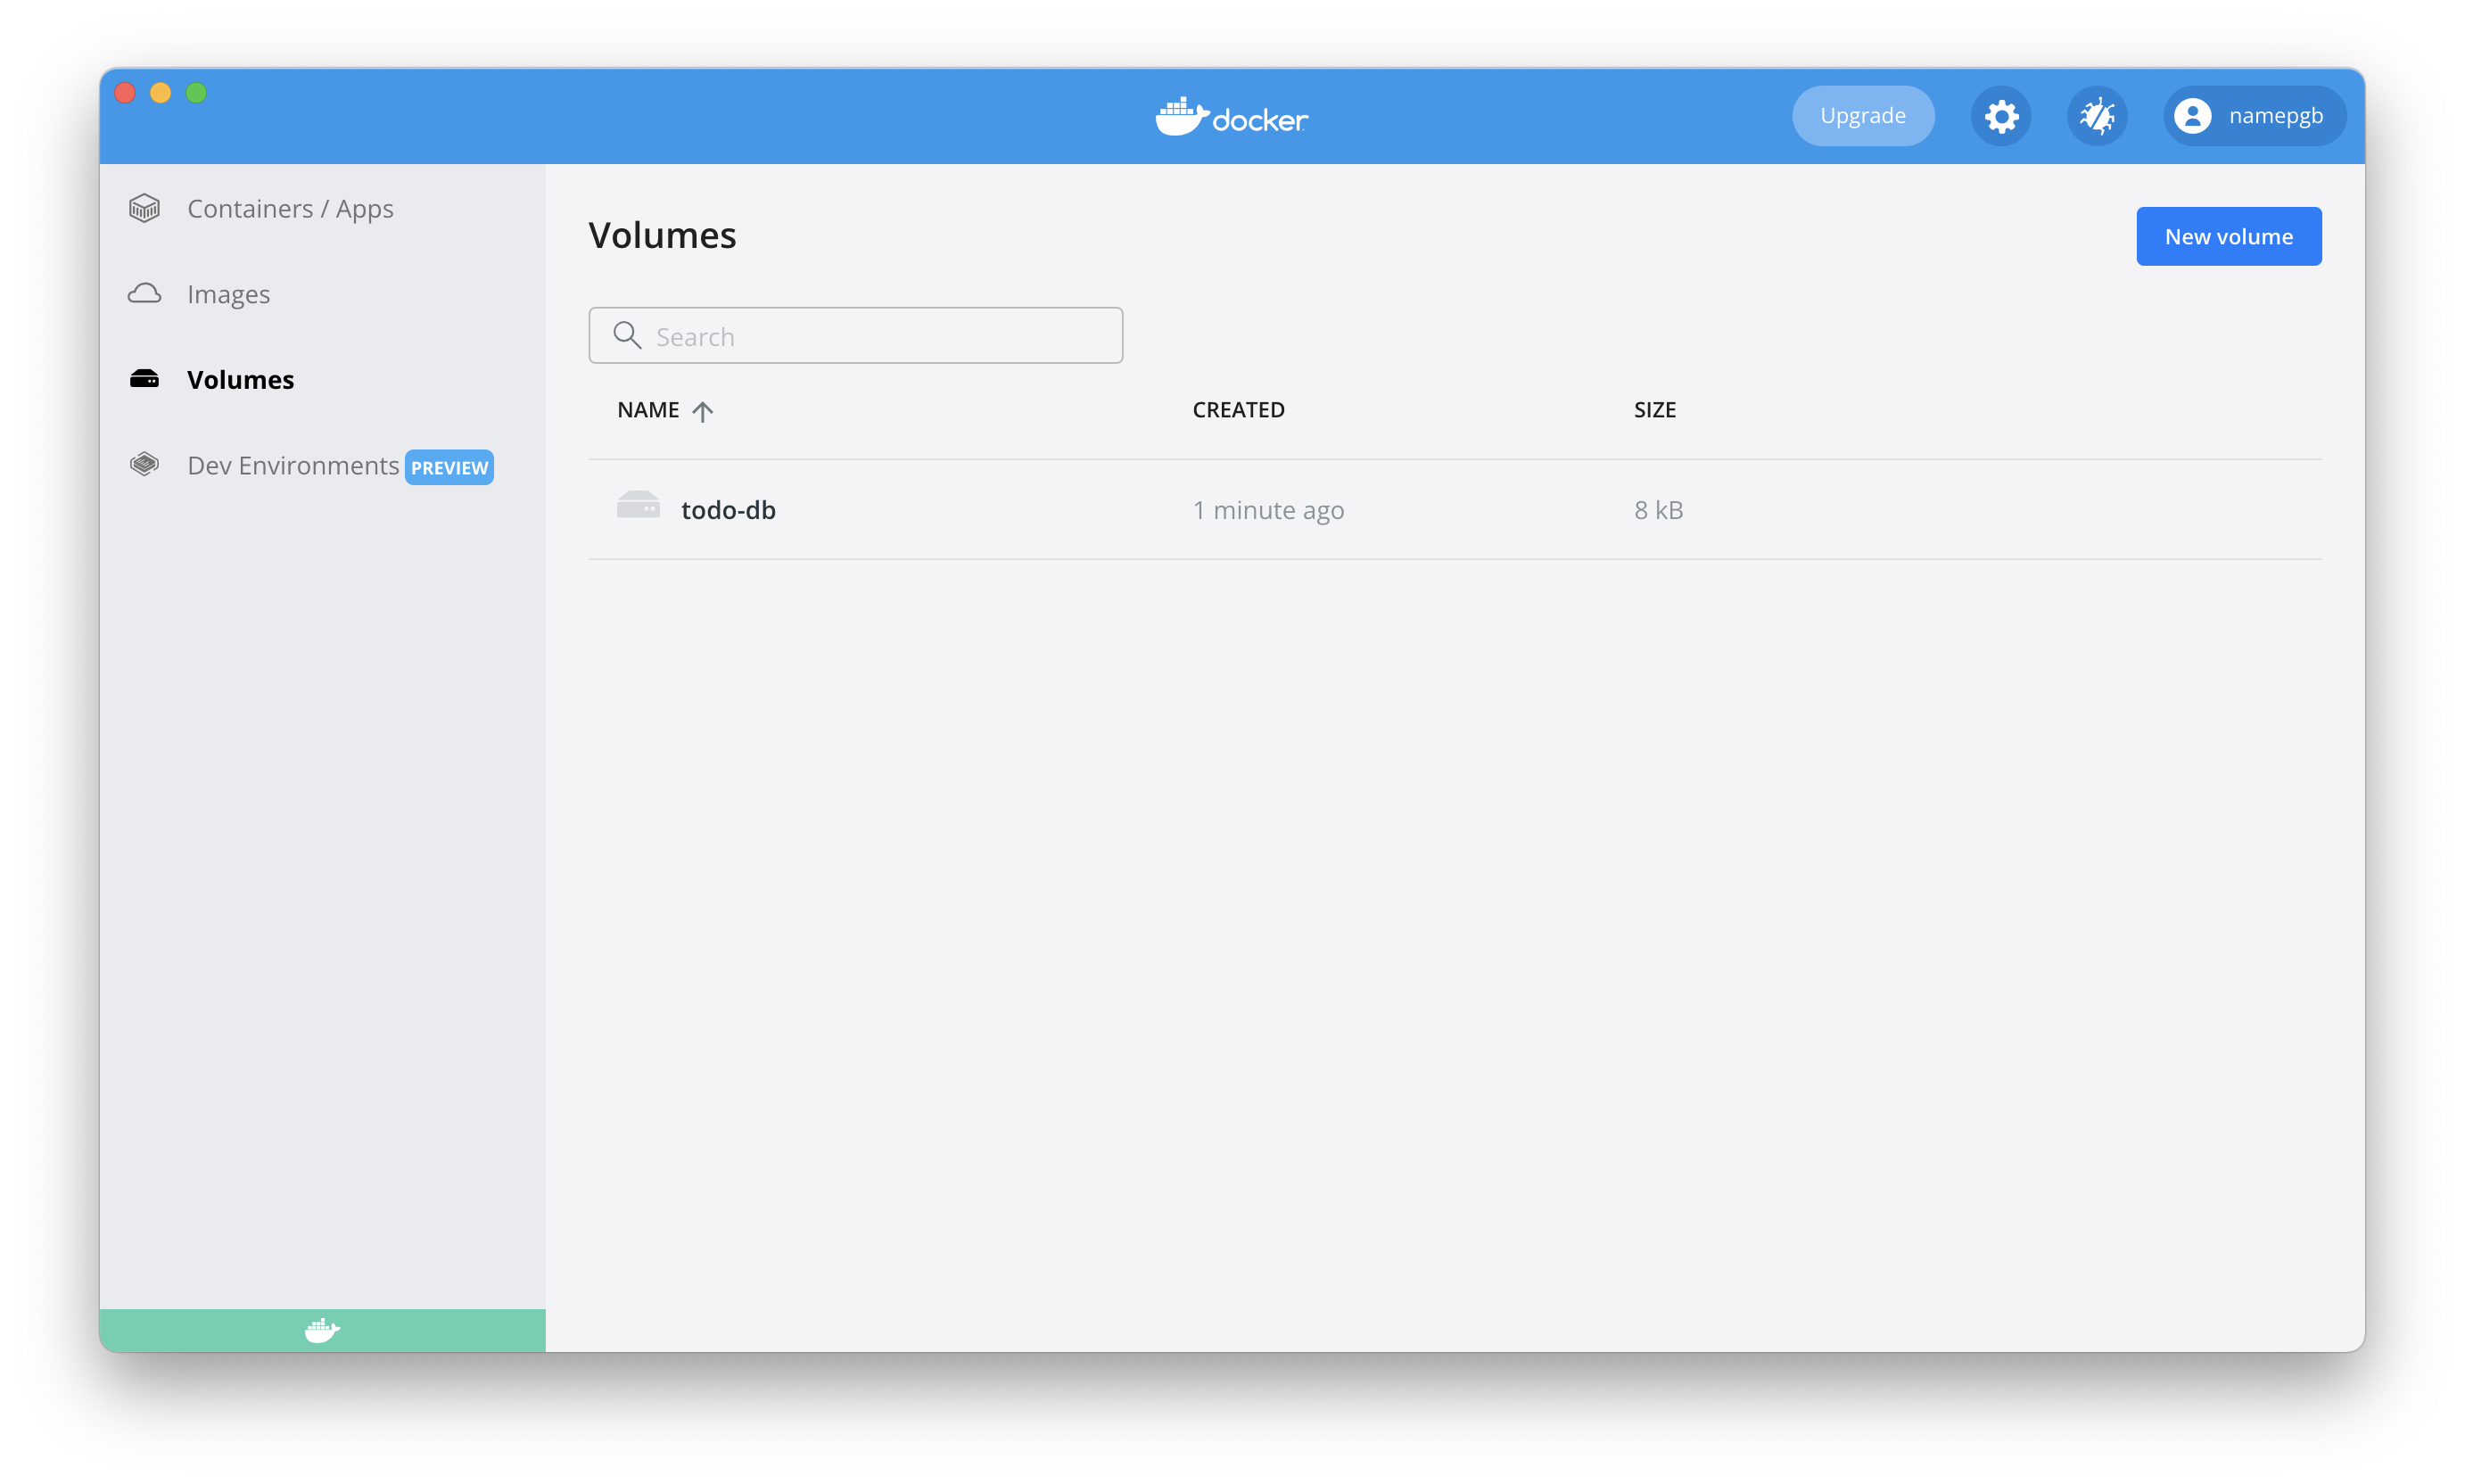Image resolution: width=2465 pixels, height=1484 pixels.
Task: Open the Troubleshoot bug icon
Action: tap(2097, 116)
